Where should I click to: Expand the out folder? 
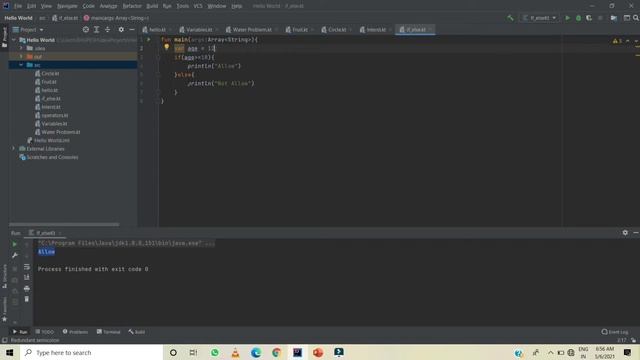click(21, 56)
